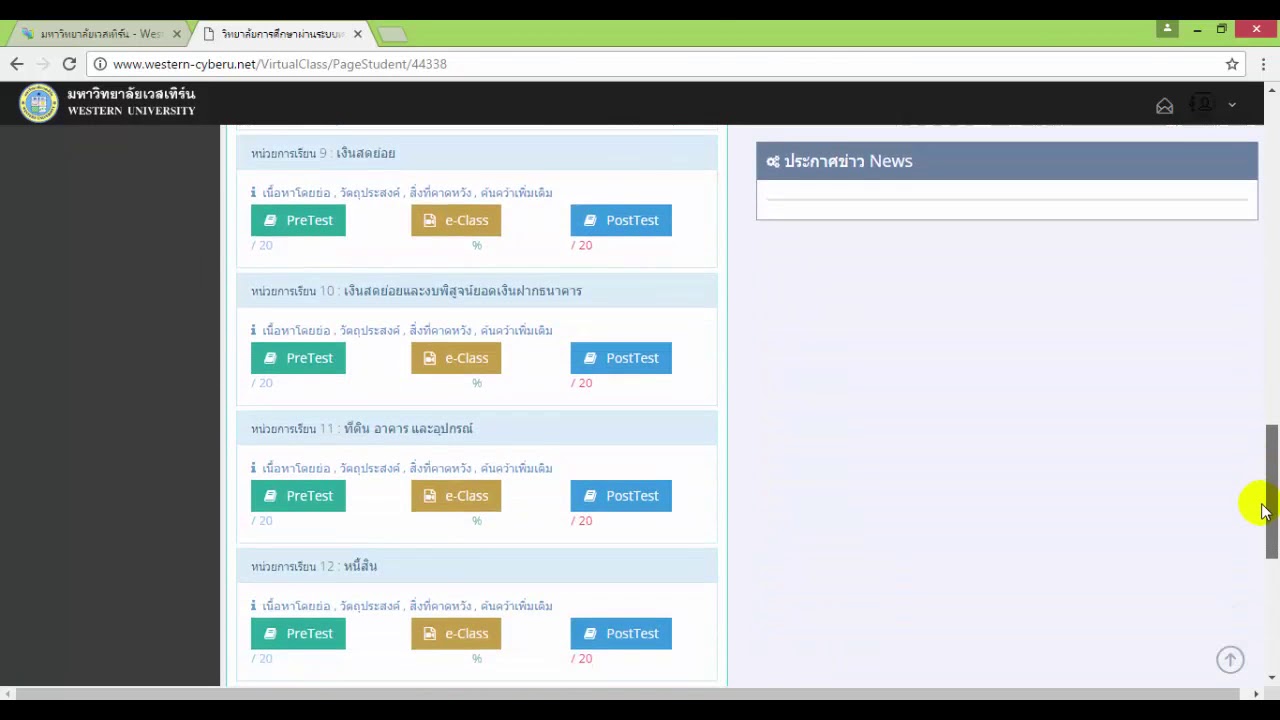Viewport: 1280px width, 720px height.
Task: Click the address bar URL
Action: pos(280,64)
